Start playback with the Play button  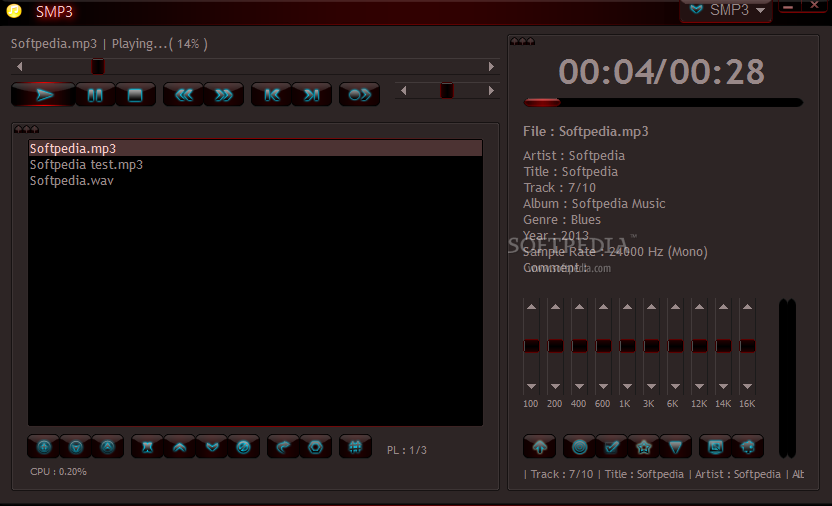(43, 95)
